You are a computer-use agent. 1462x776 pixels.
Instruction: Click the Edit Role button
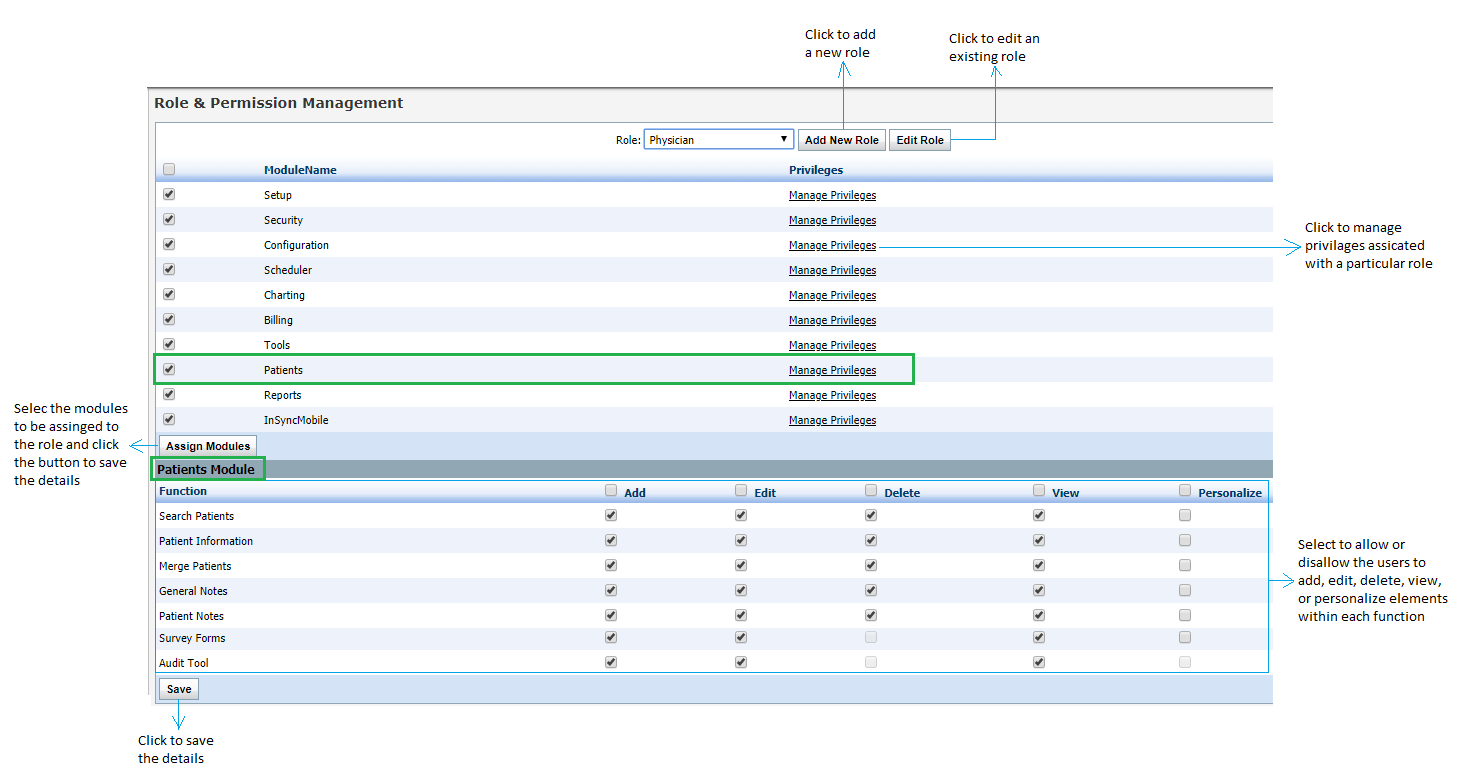click(x=919, y=140)
